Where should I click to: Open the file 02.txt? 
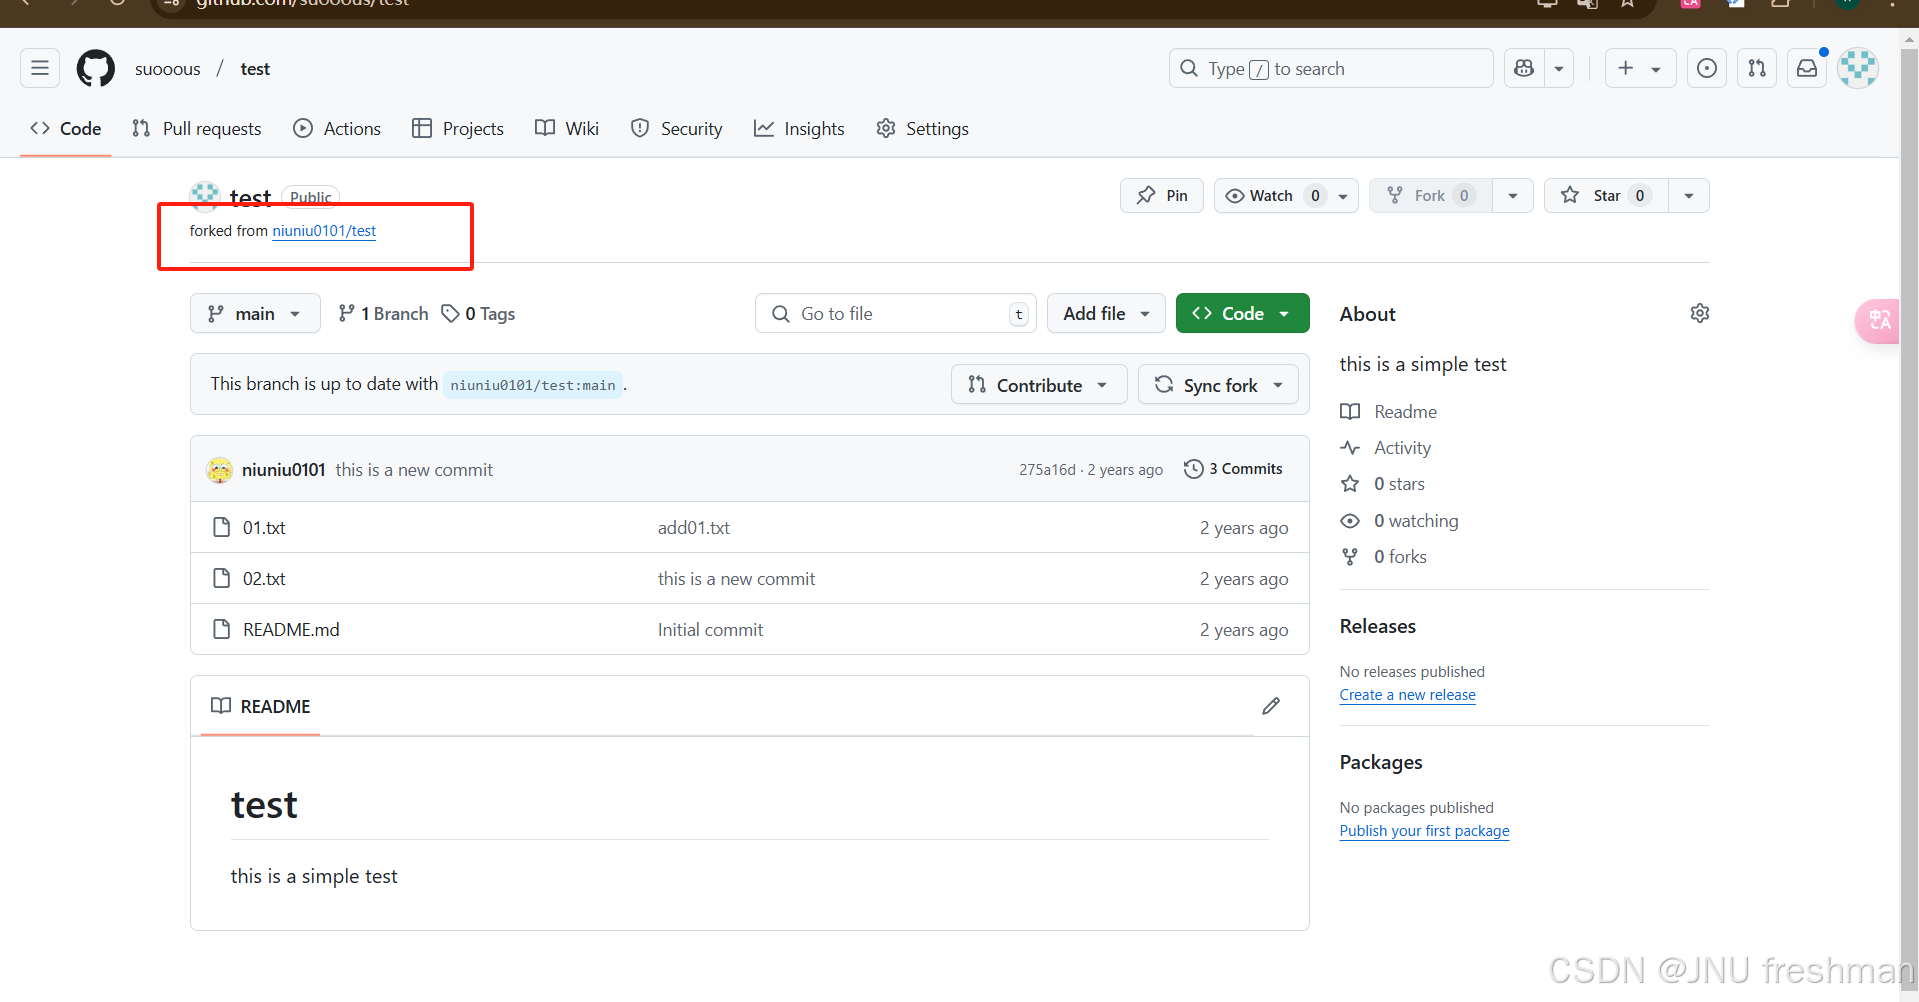(x=264, y=578)
